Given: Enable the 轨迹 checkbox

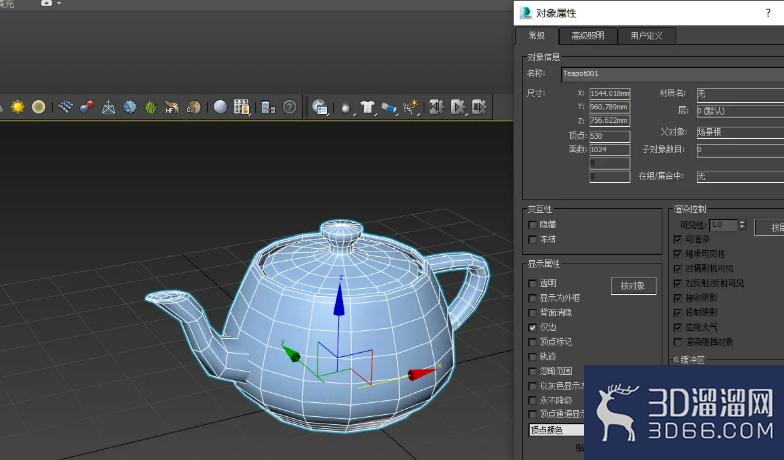Looking at the screenshot, I should [x=532, y=356].
